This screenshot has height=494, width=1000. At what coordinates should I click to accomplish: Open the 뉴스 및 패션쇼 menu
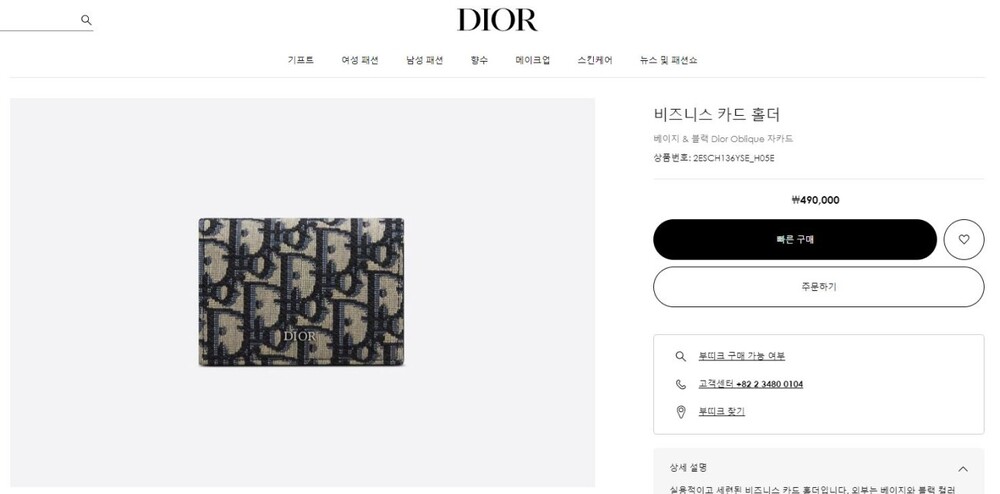(x=668, y=60)
